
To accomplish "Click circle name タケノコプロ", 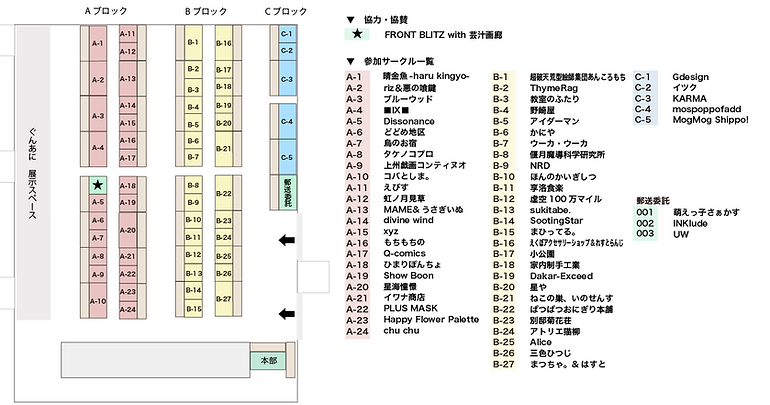I will (408, 154).
